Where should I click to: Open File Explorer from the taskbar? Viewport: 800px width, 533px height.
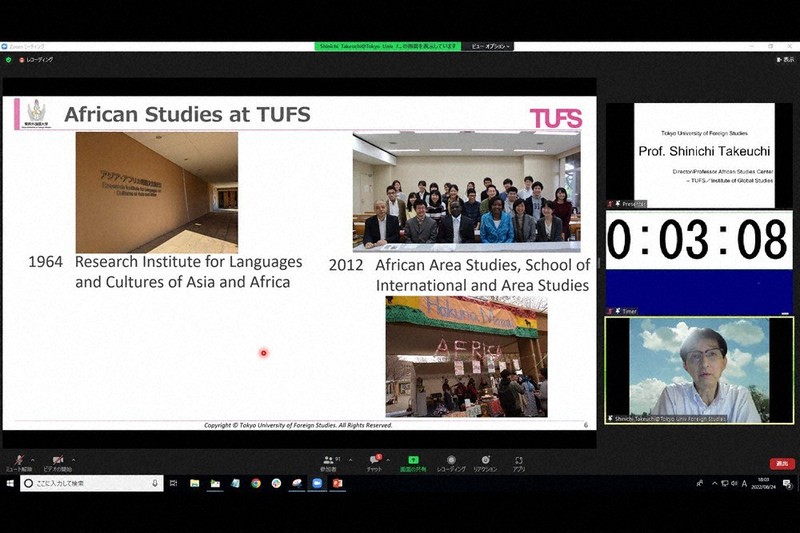pos(194,483)
